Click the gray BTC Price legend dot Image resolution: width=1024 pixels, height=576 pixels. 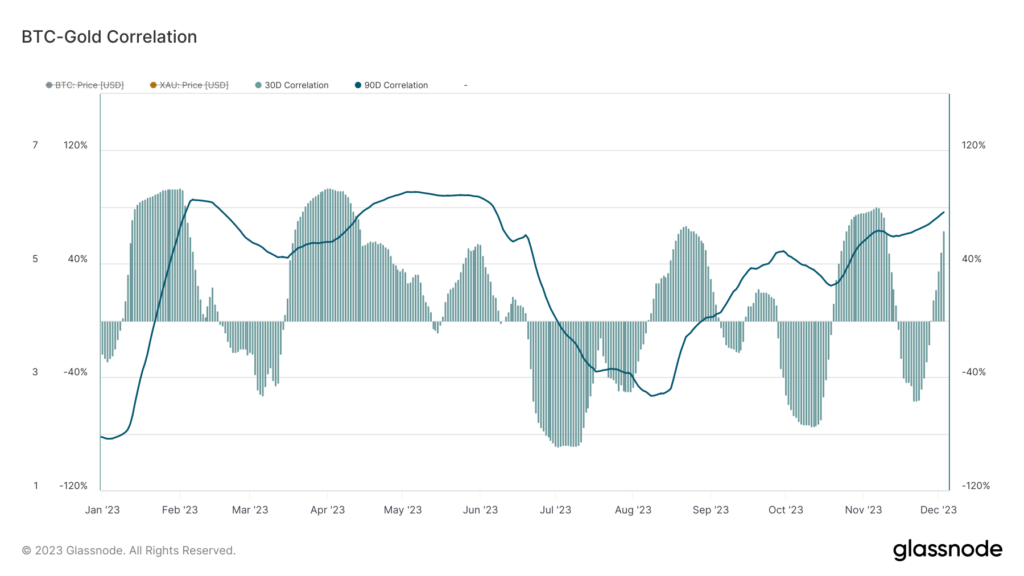(x=49, y=86)
